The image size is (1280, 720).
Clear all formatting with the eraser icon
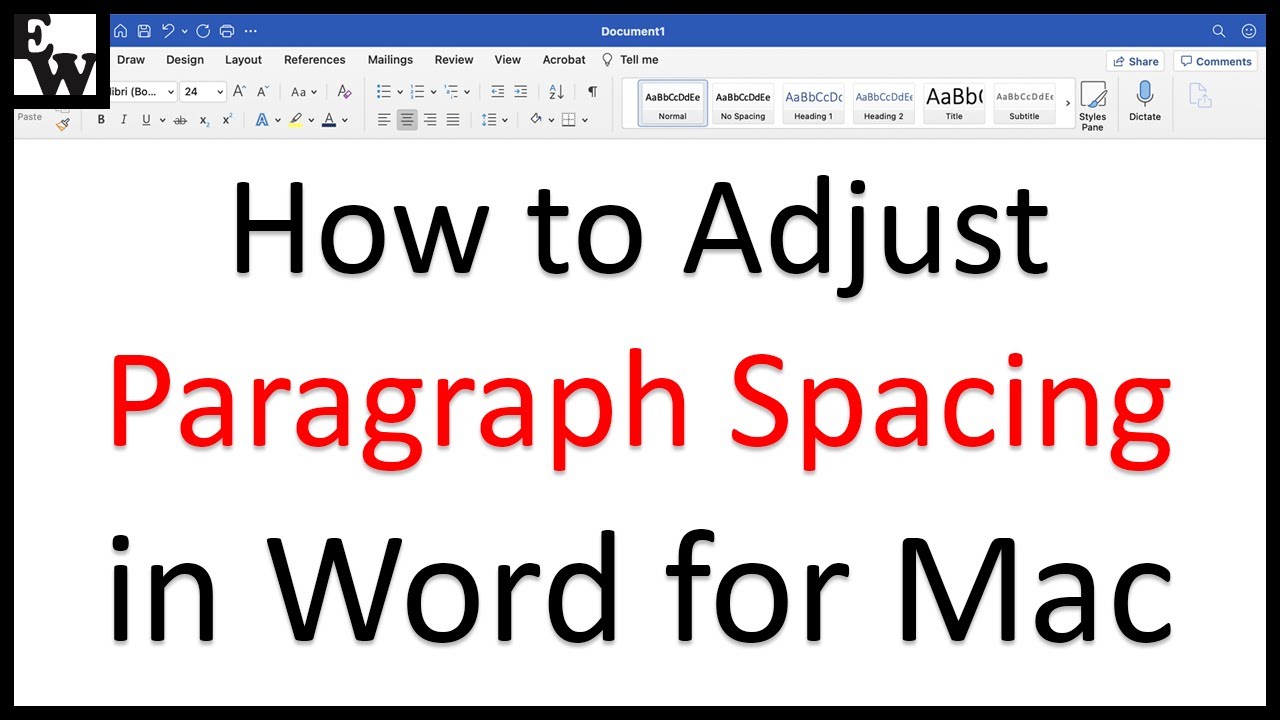344,92
